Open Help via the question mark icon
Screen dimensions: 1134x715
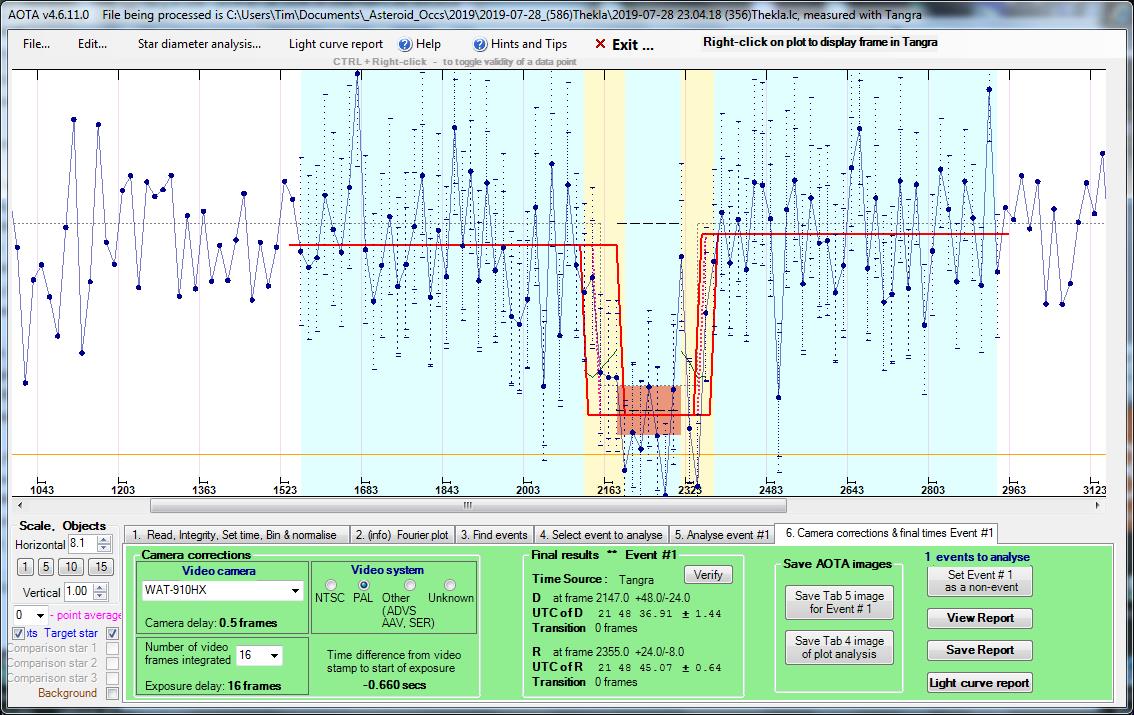pyautogui.click(x=405, y=44)
